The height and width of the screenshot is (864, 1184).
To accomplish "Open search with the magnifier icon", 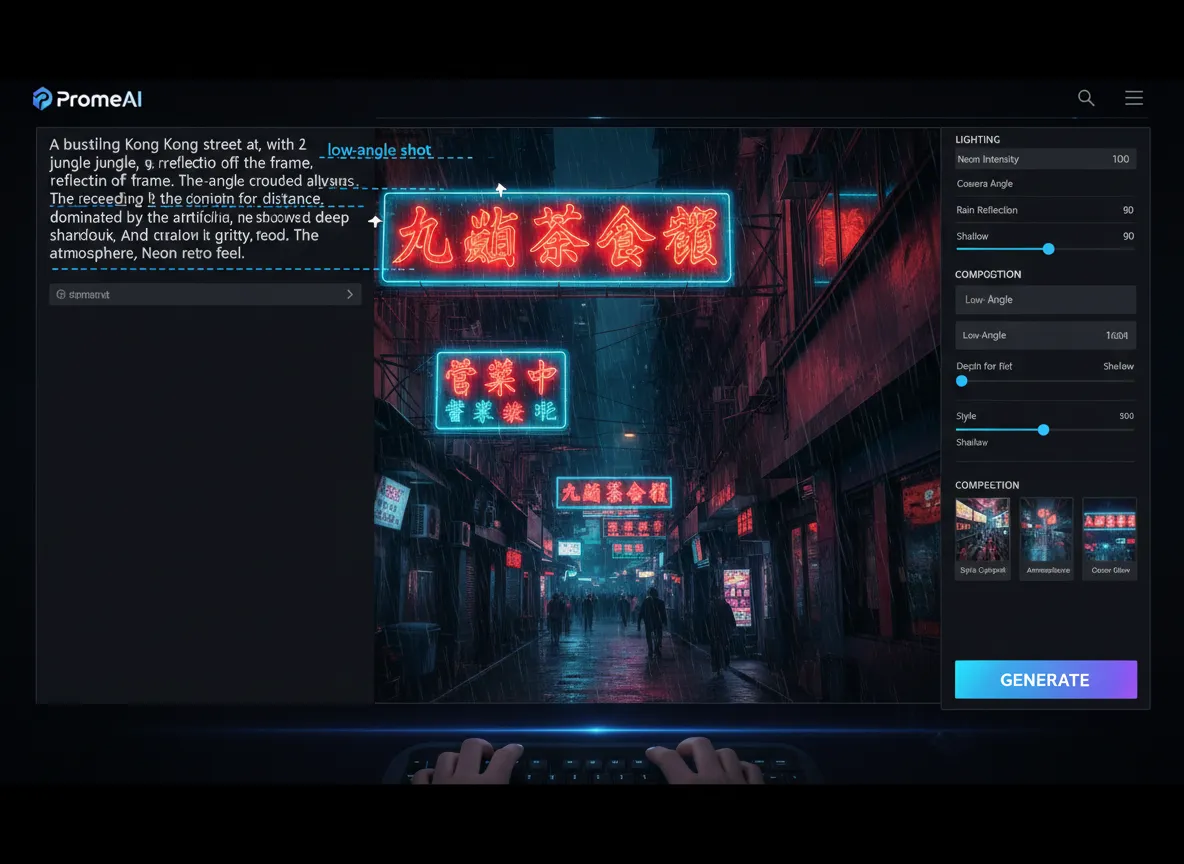I will [x=1086, y=98].
